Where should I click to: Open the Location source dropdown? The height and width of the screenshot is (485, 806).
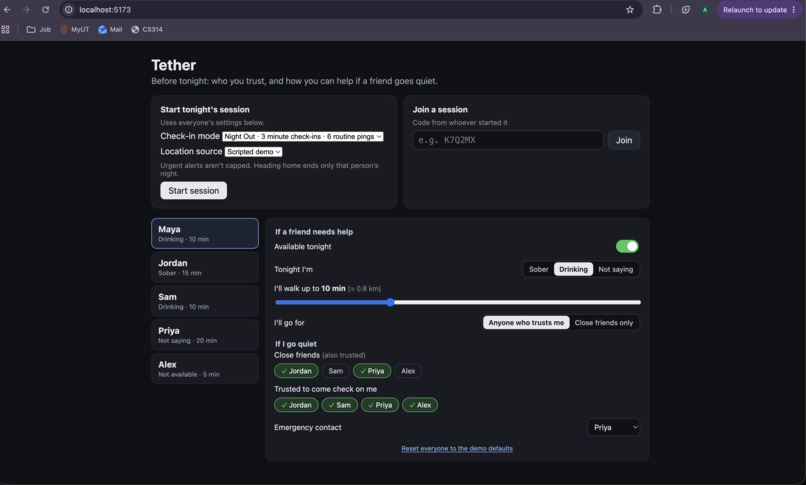click(x=253, y=152)
